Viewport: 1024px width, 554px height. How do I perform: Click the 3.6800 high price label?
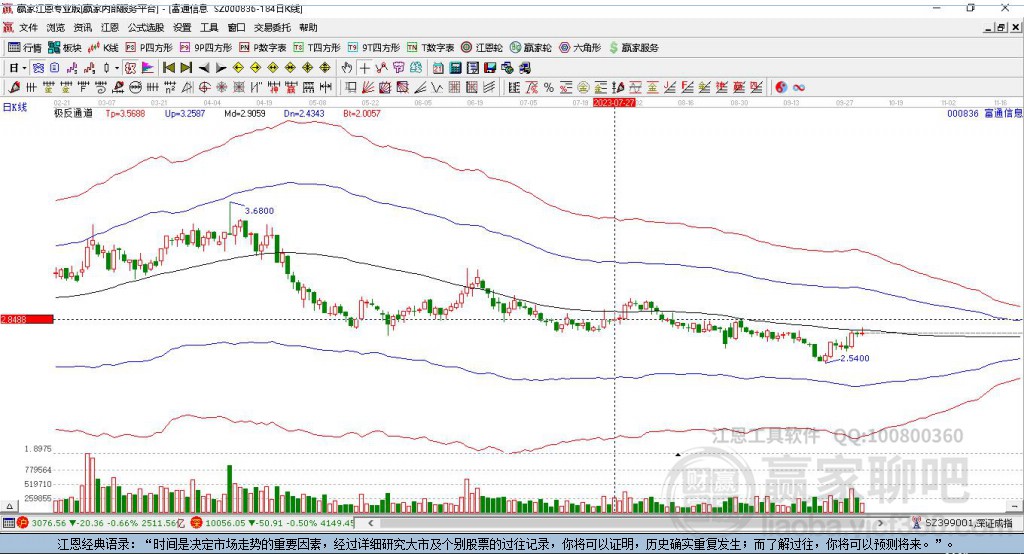click(x=259, y=210)
